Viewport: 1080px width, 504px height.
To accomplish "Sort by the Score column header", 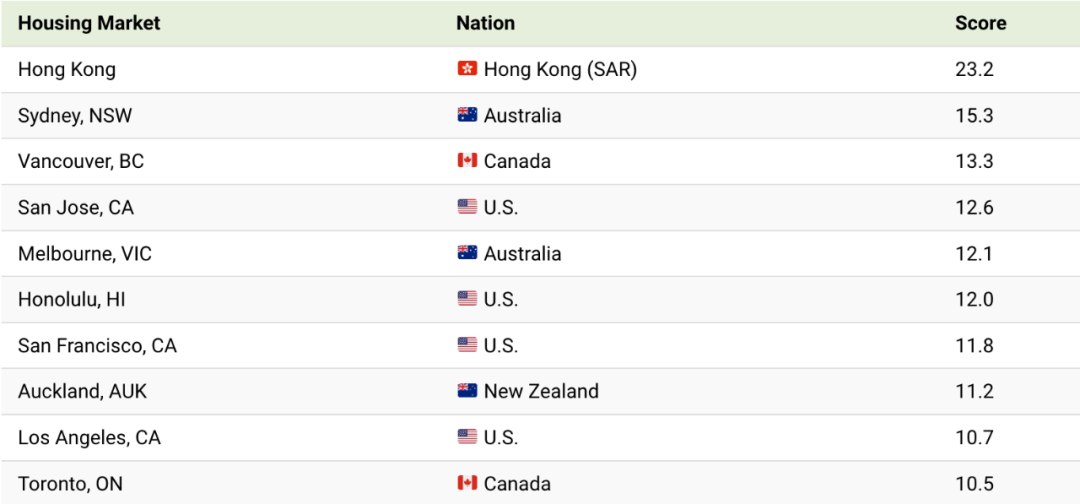I will (980, 23).
